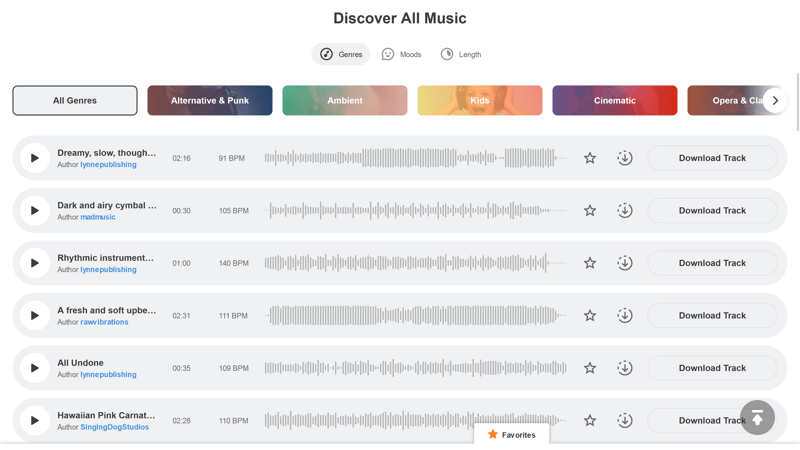This screenshot has height=450, width=800.
Task: Click the scroll-to-top arrow button
Action: coord(757,418)
